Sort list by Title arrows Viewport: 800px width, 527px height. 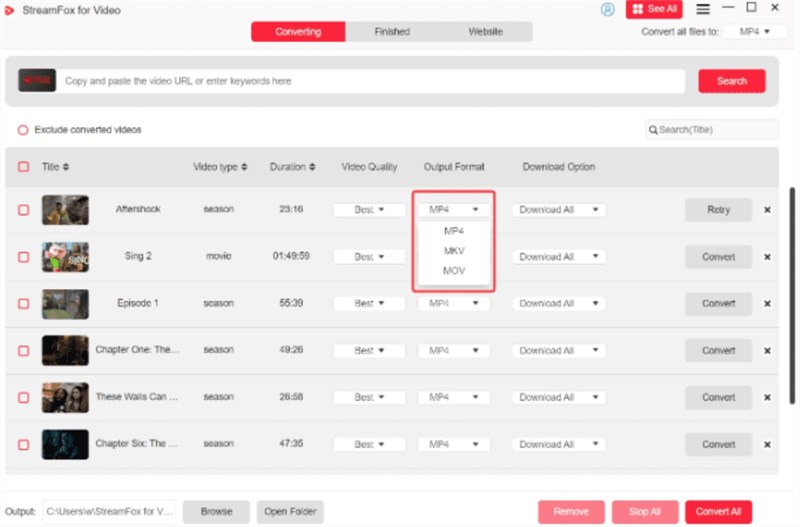pos(66,167)
